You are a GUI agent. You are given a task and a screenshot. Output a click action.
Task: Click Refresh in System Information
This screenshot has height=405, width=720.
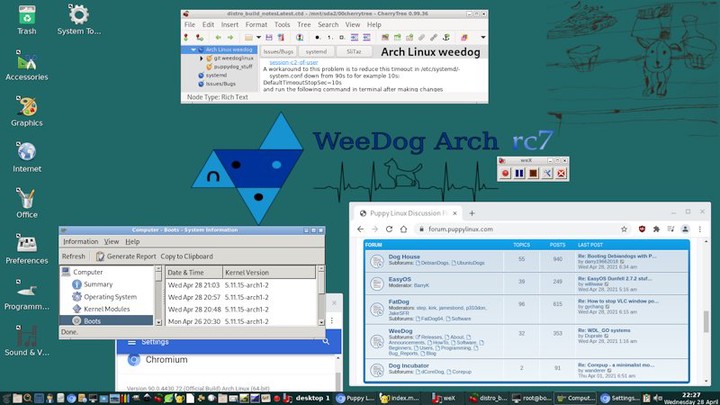(x=73, y=256)
